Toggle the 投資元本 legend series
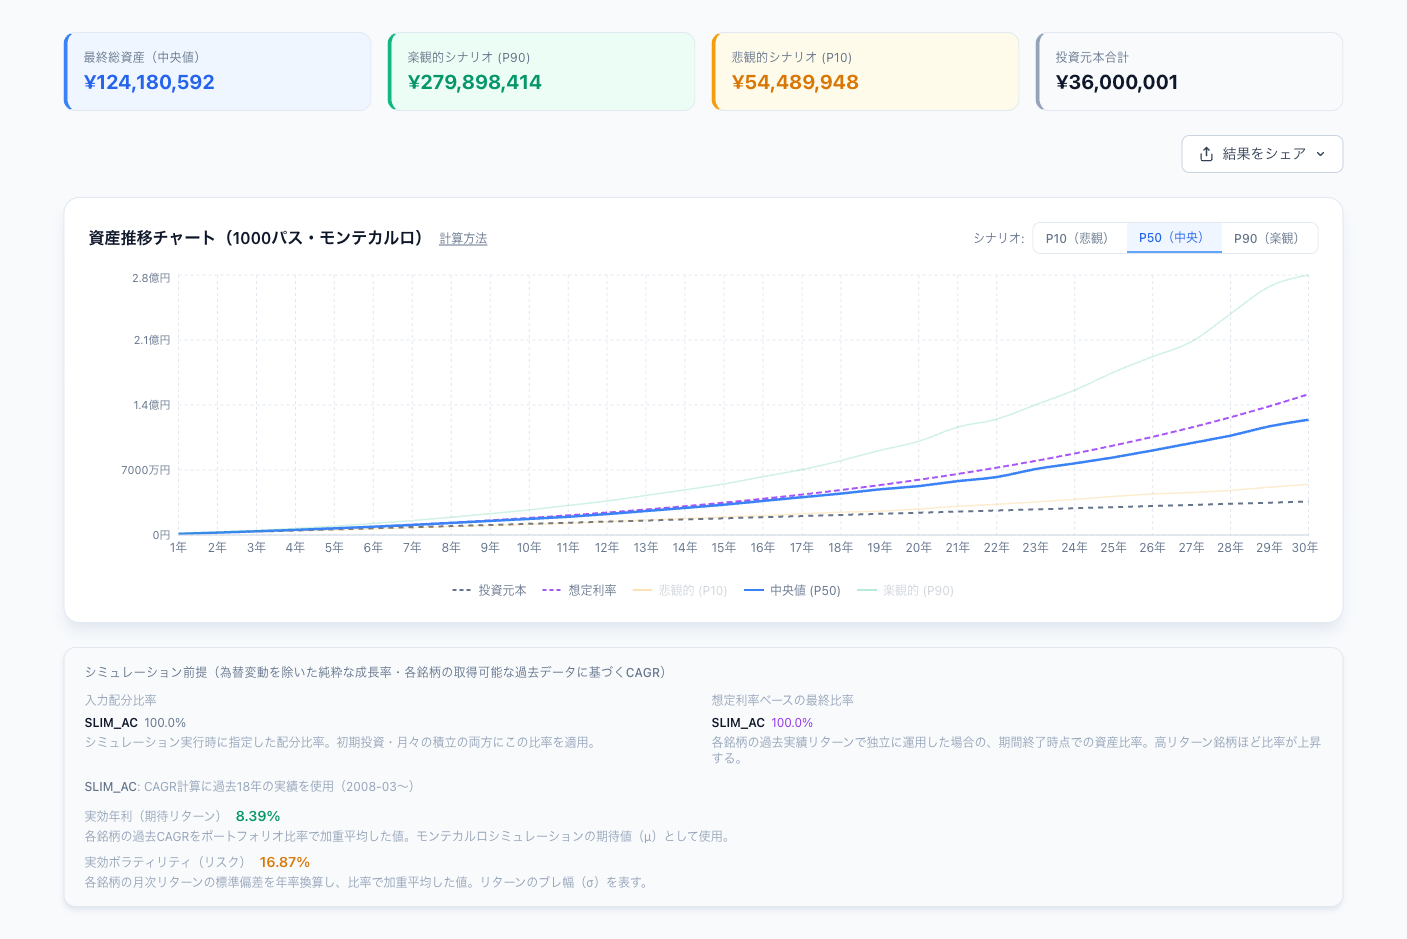The image size is (1407, 939). [x=489, y=591]
